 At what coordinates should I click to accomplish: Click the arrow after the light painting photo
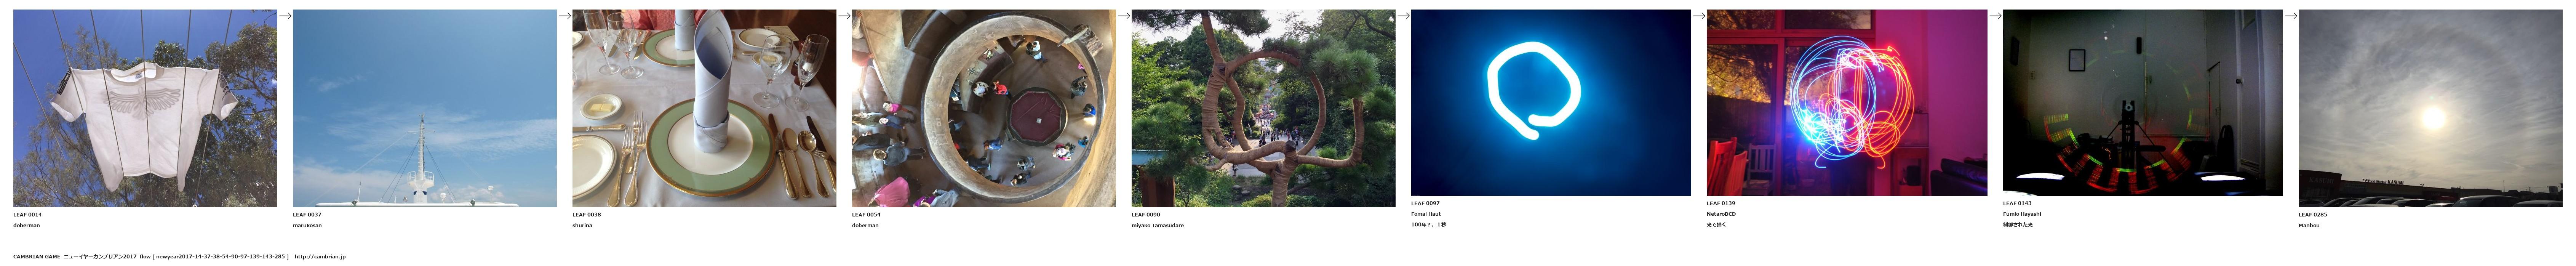1995,15
